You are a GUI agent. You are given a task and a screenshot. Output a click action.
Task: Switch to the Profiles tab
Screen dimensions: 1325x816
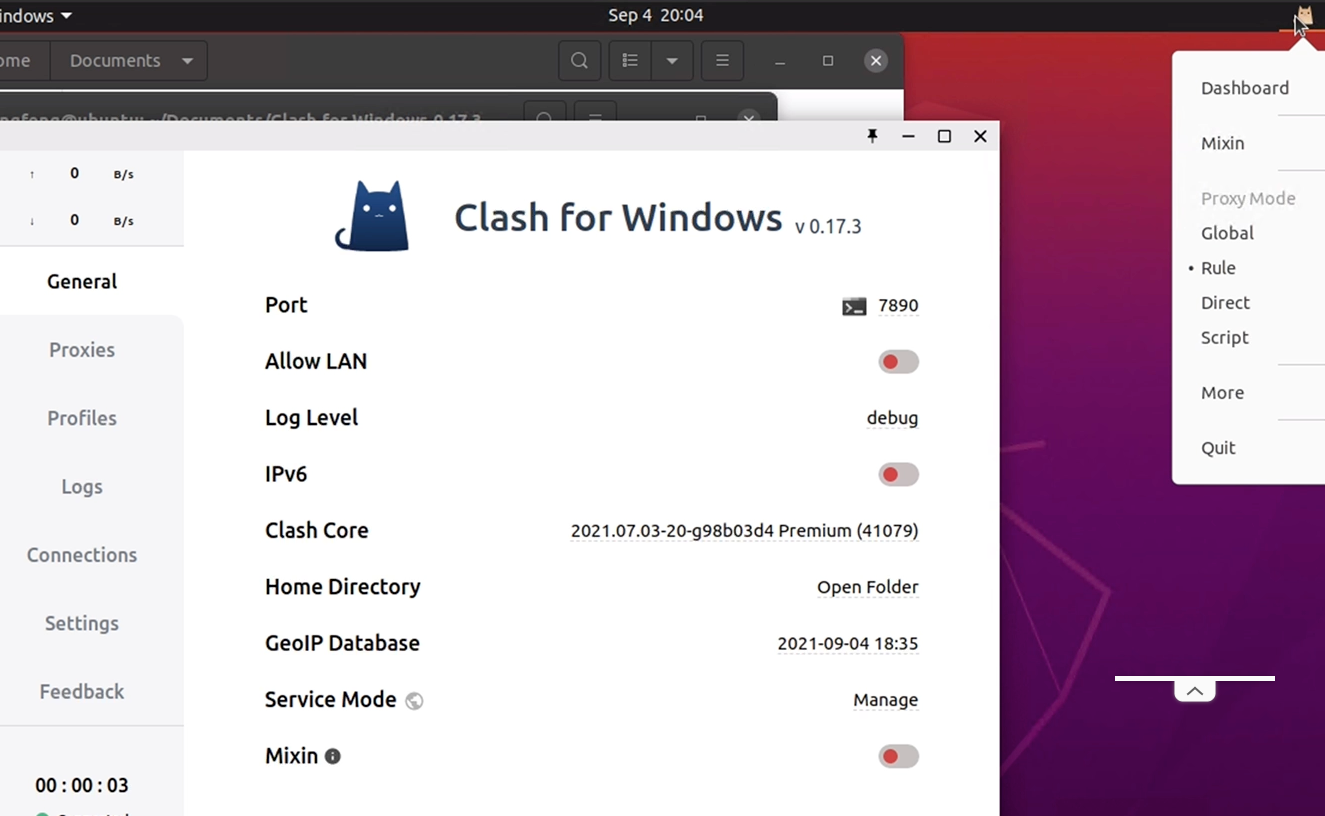82,418
